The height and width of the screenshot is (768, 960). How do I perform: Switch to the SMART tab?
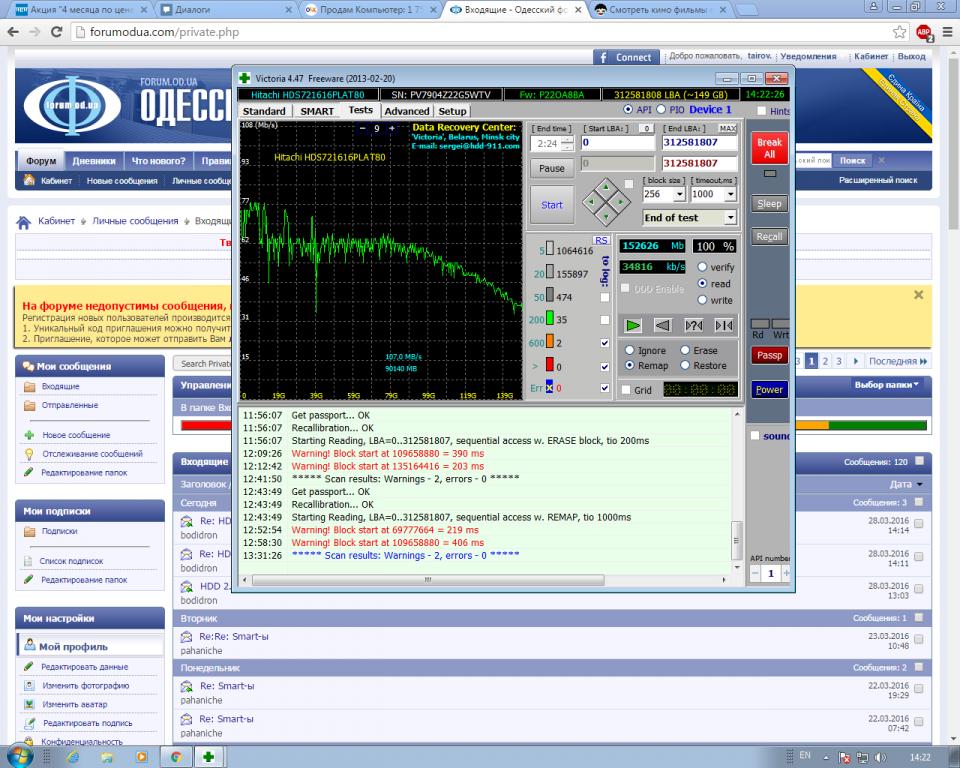click(x=317, y=111)
